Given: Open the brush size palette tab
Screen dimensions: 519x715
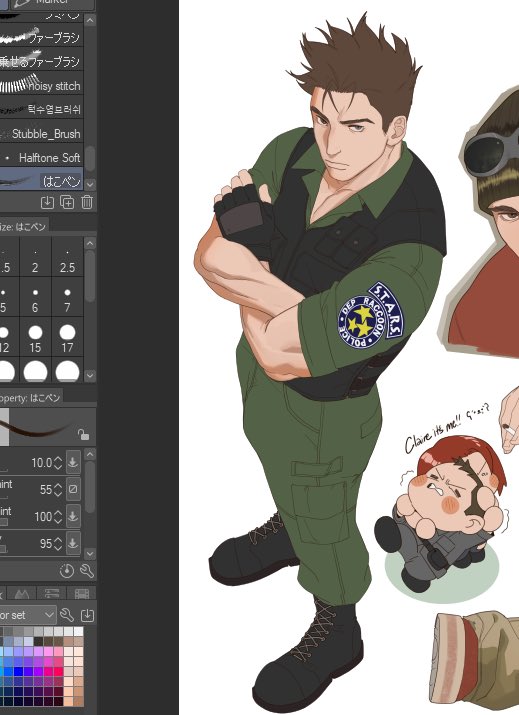Looking at the screenshot, I should [24, 226].
